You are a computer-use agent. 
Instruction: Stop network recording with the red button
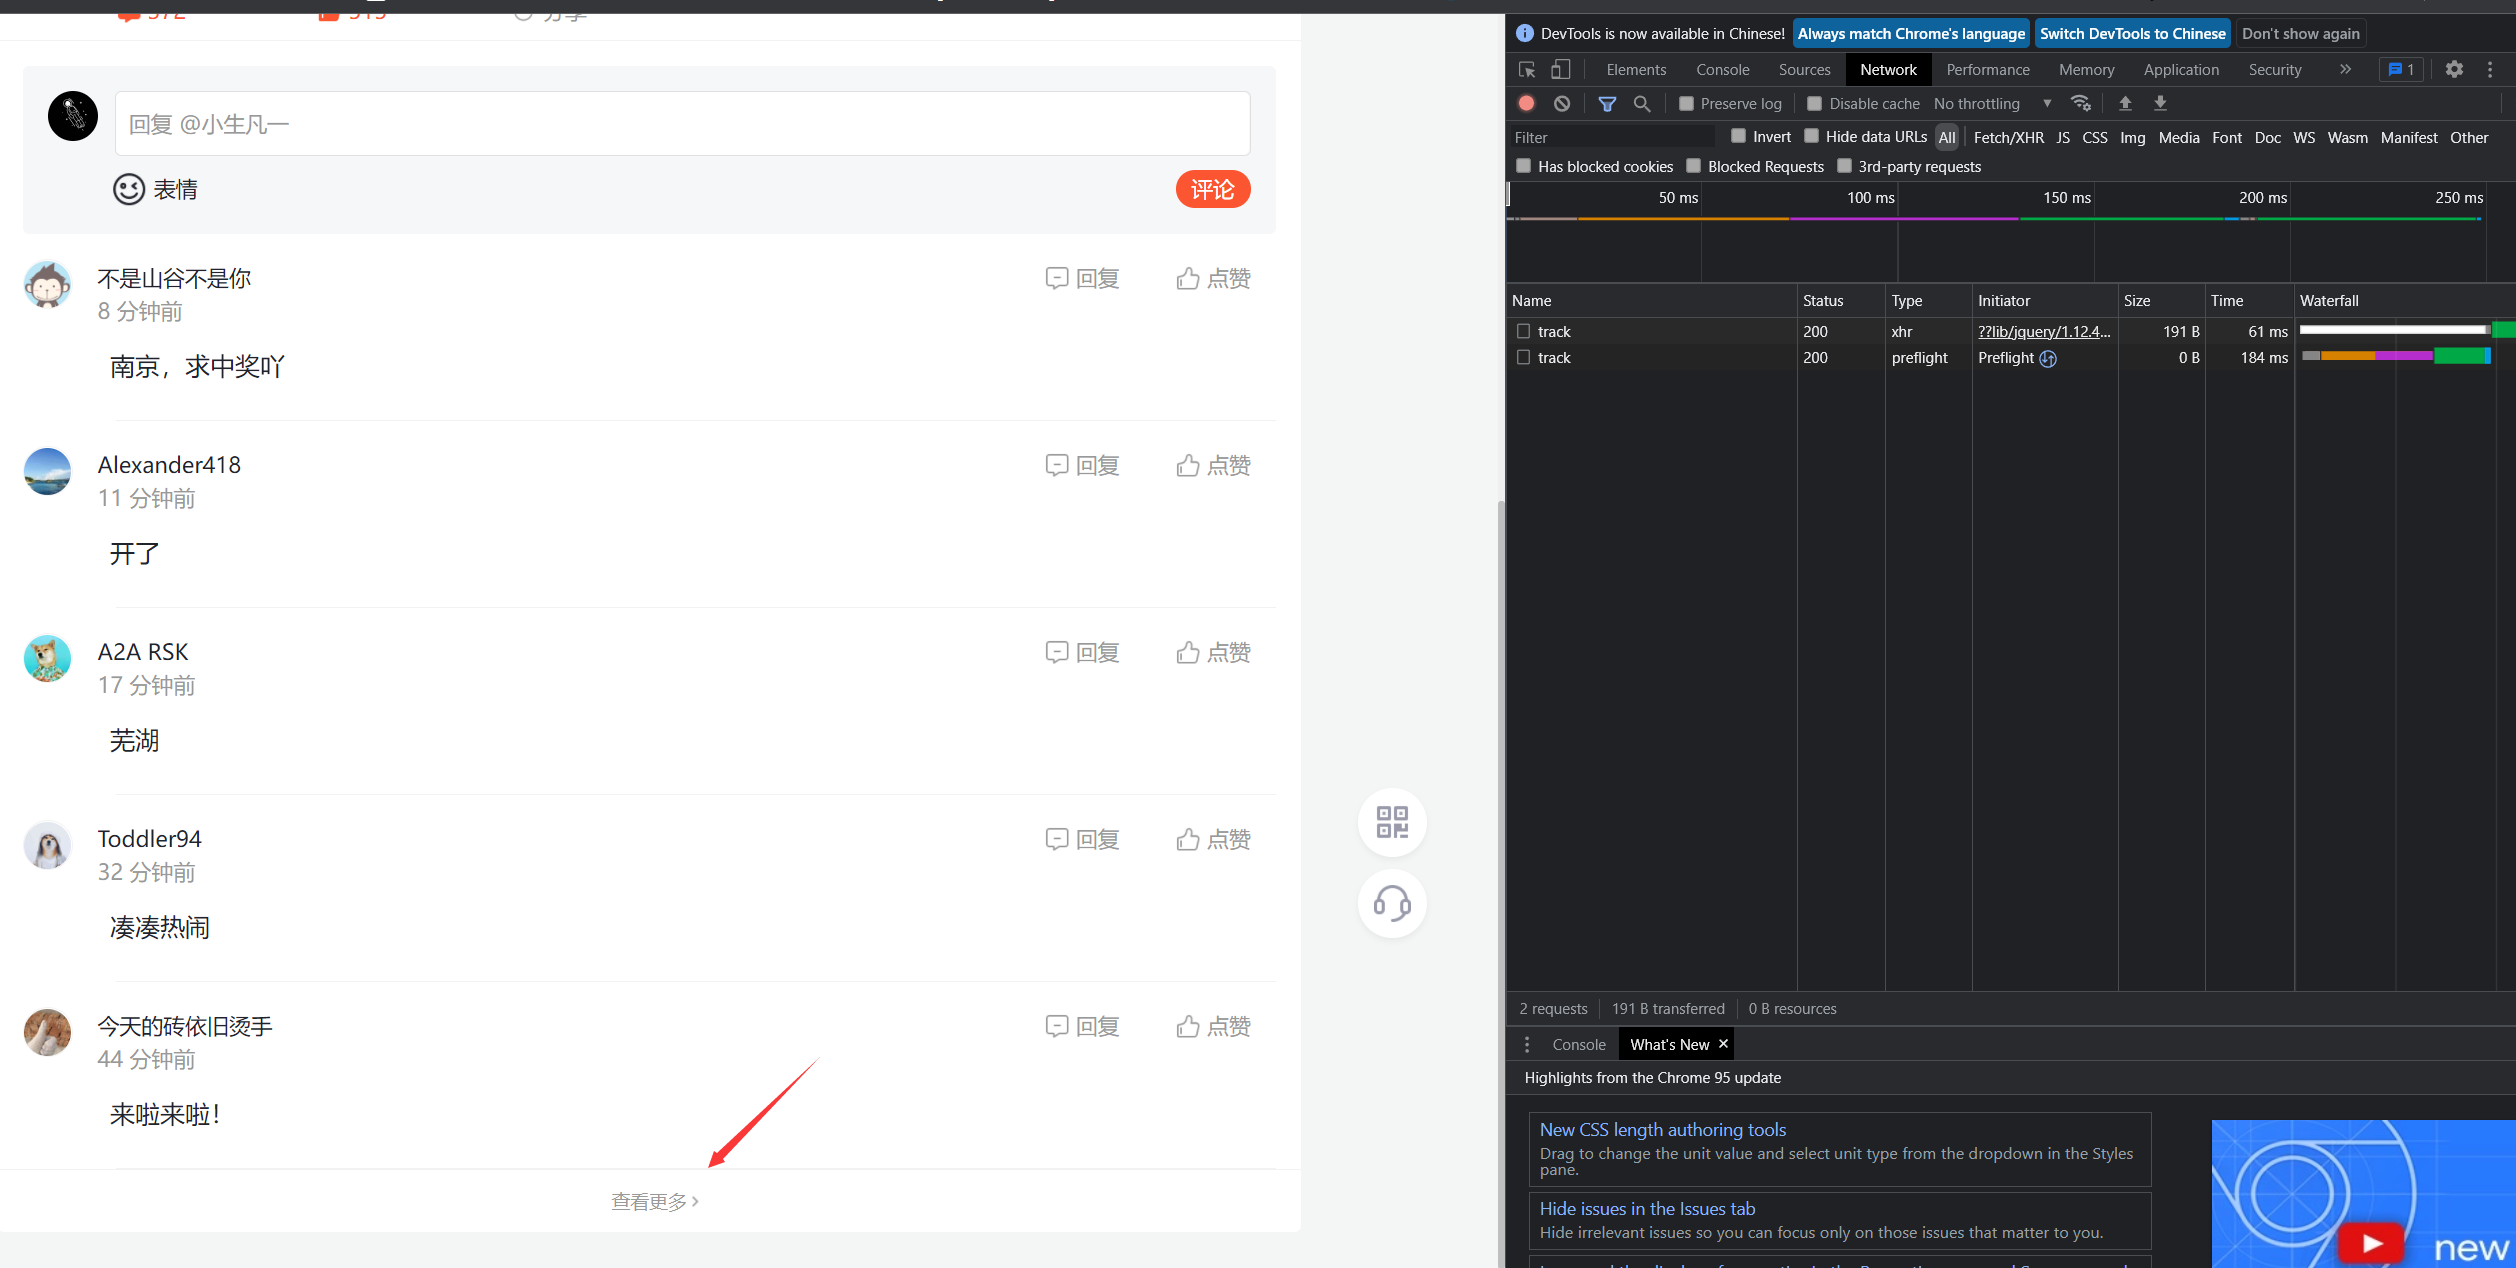(1527, 103)
